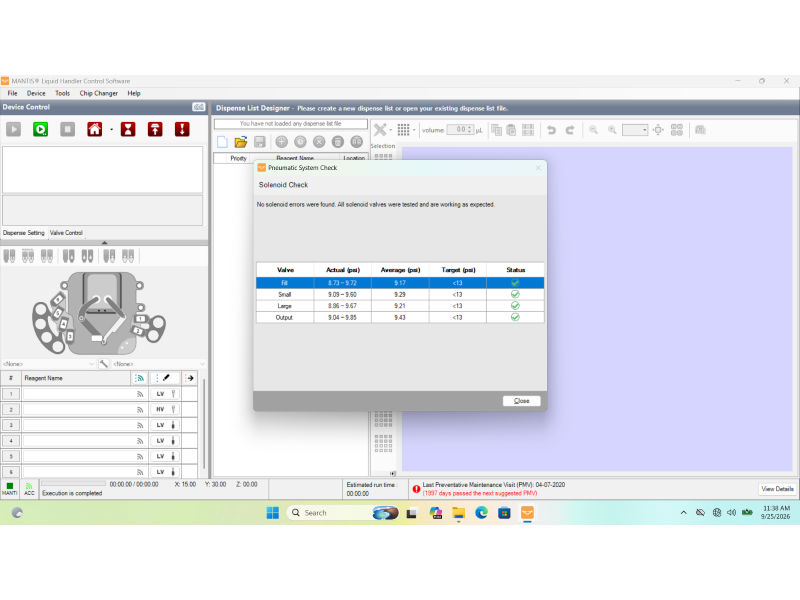The width and height of the screenshot is (800, 600).
Task: Open Windows Start menu
Action: pyautogui.click(x=272, y=513)
